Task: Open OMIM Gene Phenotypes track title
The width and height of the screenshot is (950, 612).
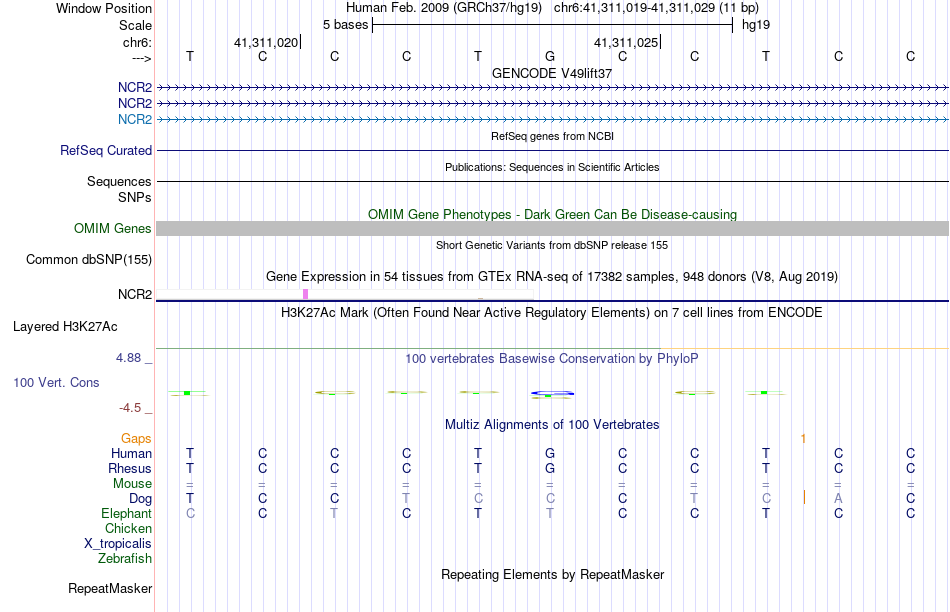Action: [x=552, y=215]
